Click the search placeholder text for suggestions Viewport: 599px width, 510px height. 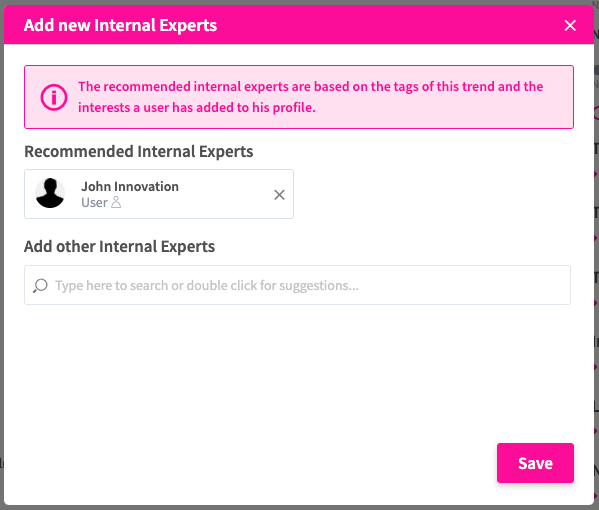(x=207, y=285)
